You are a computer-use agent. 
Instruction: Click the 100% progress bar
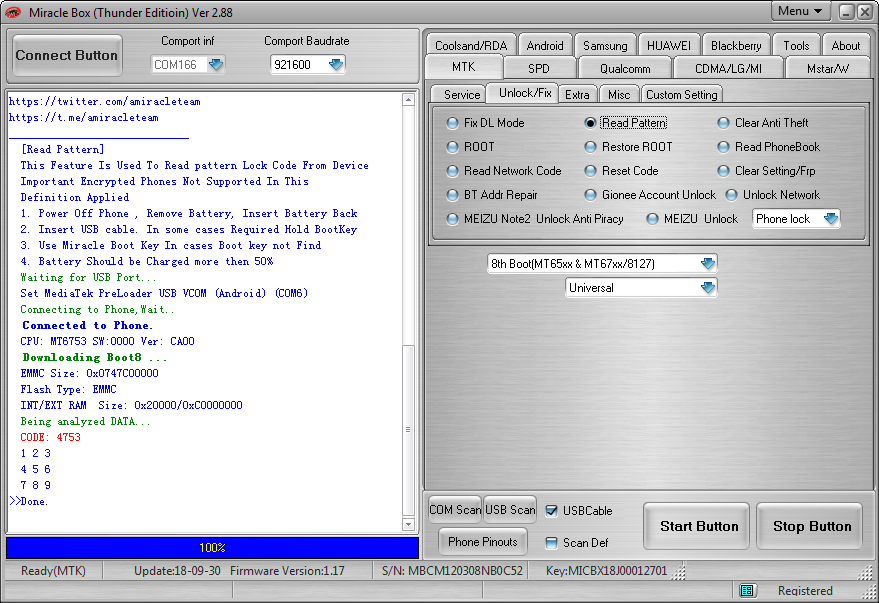pos(212,548)
